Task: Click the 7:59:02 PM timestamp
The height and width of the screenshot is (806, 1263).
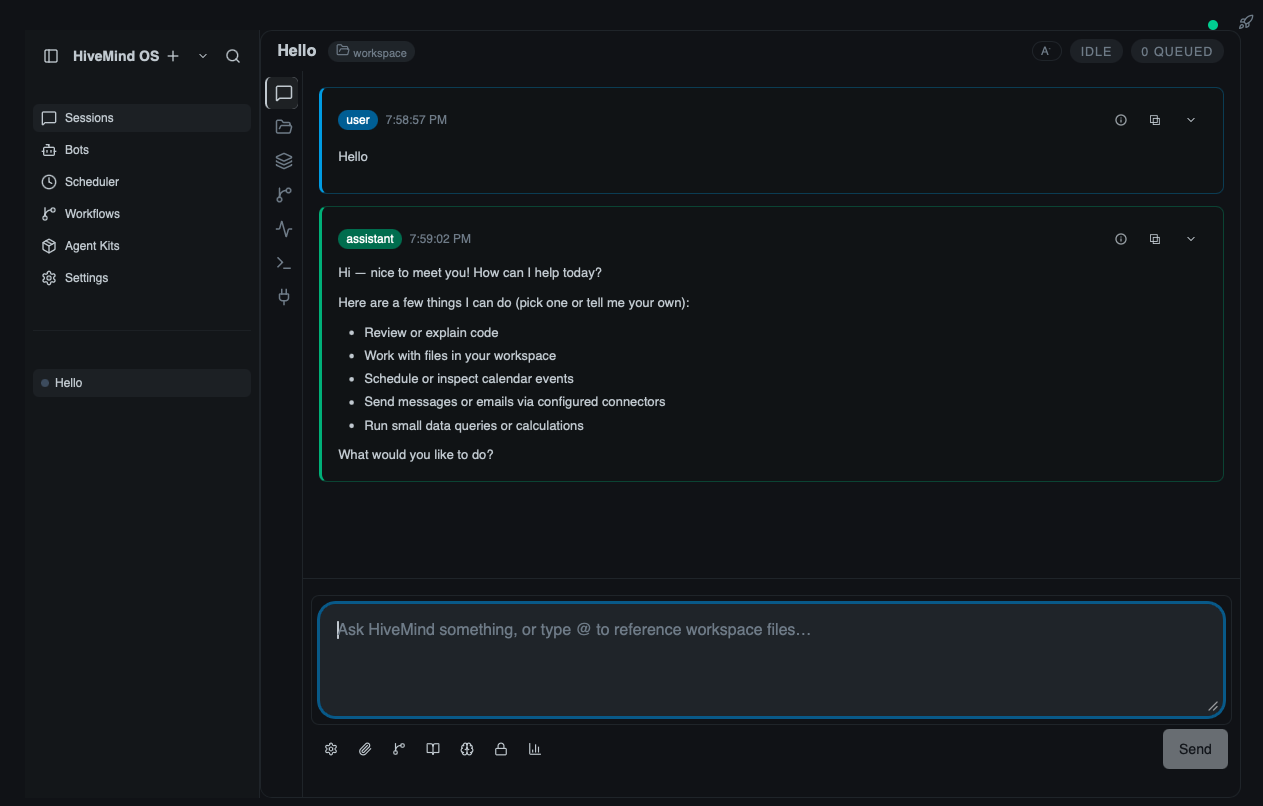Action: pyautogui.click(x=440, y=239)
